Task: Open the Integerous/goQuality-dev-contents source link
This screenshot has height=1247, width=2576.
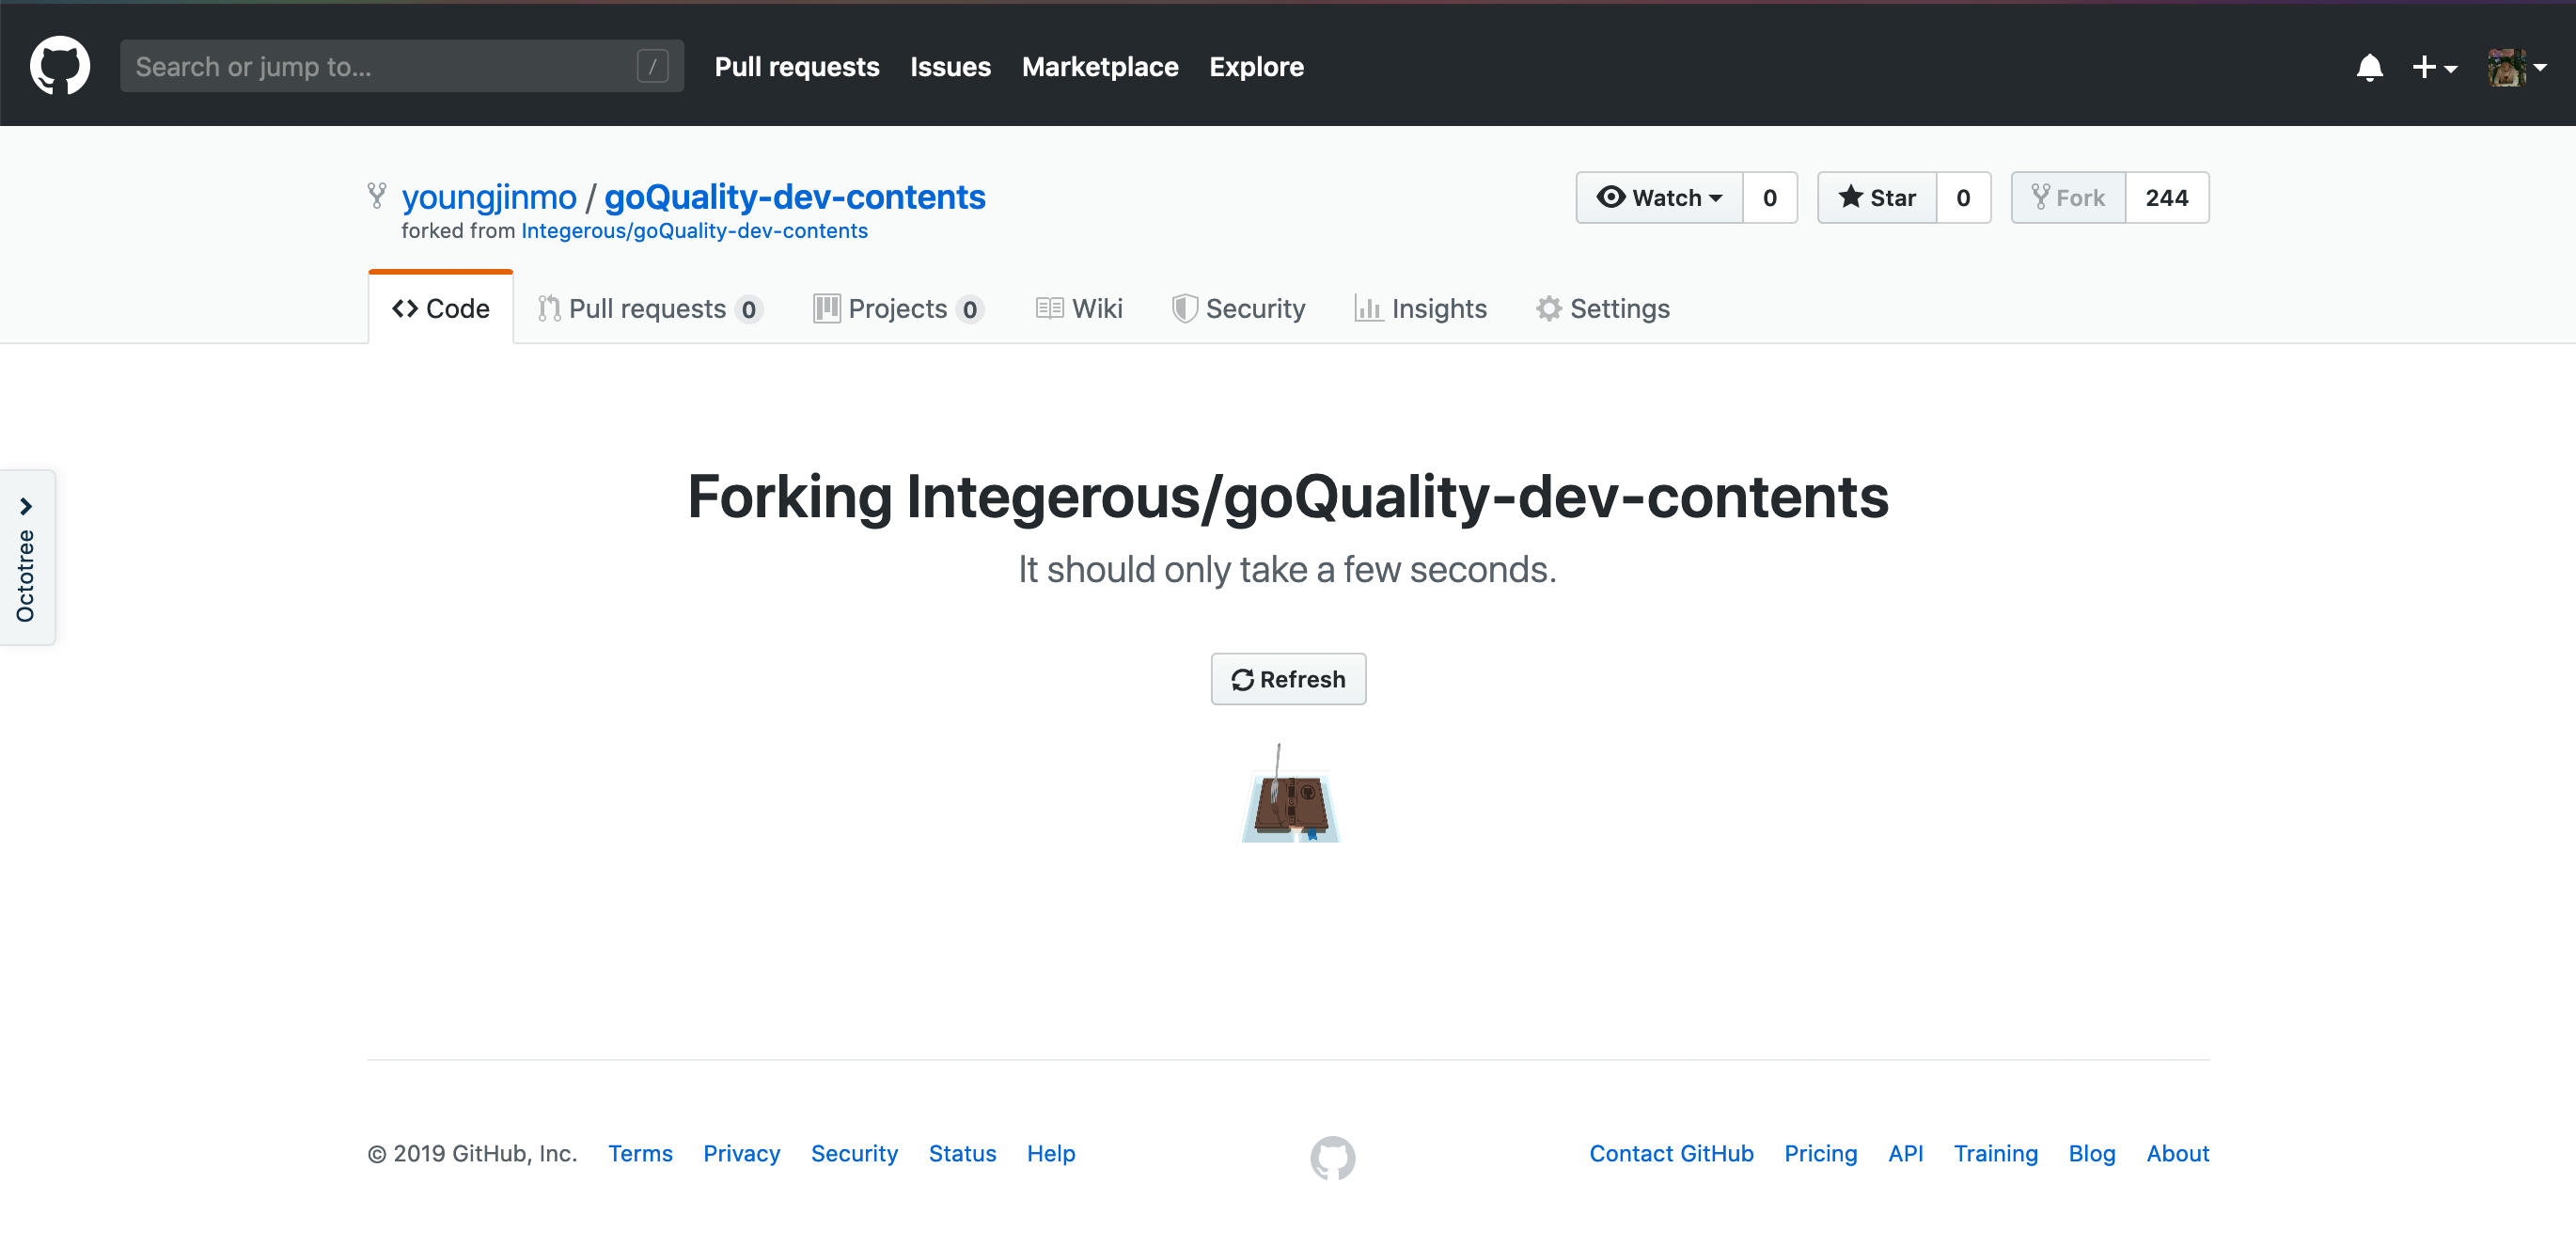Action: pos(694,231)
